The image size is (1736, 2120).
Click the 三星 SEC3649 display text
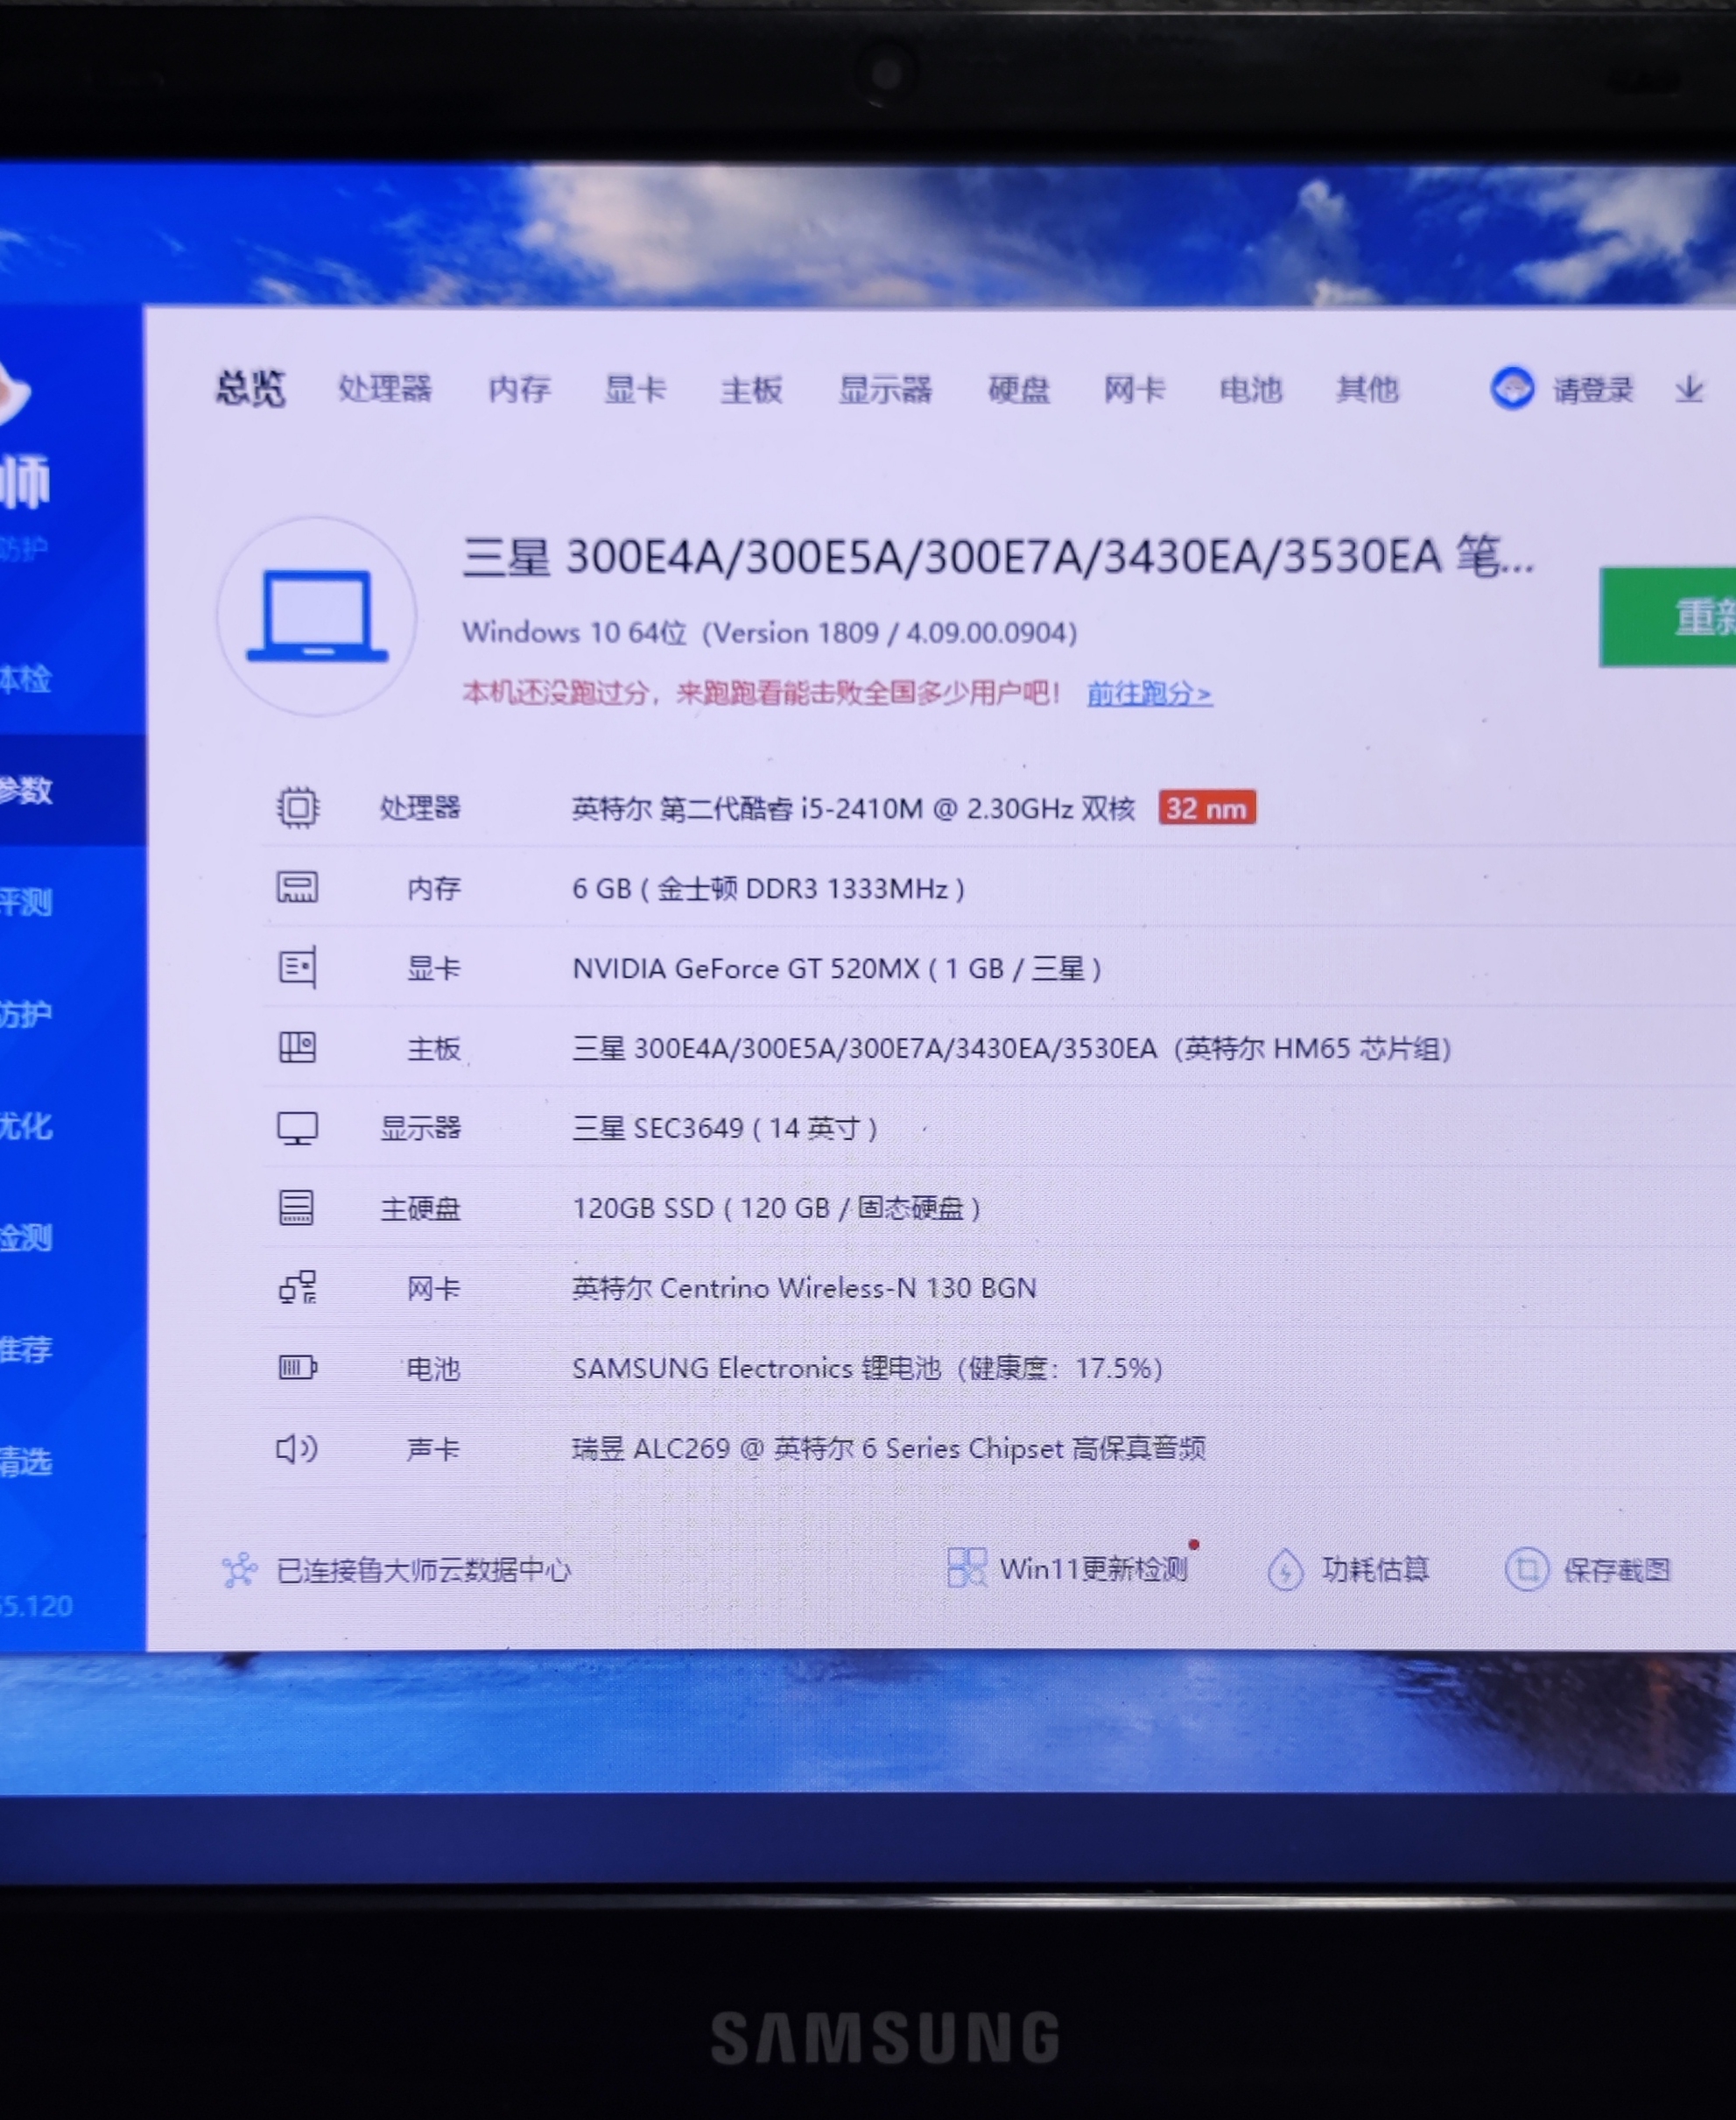coord(724,1128)
